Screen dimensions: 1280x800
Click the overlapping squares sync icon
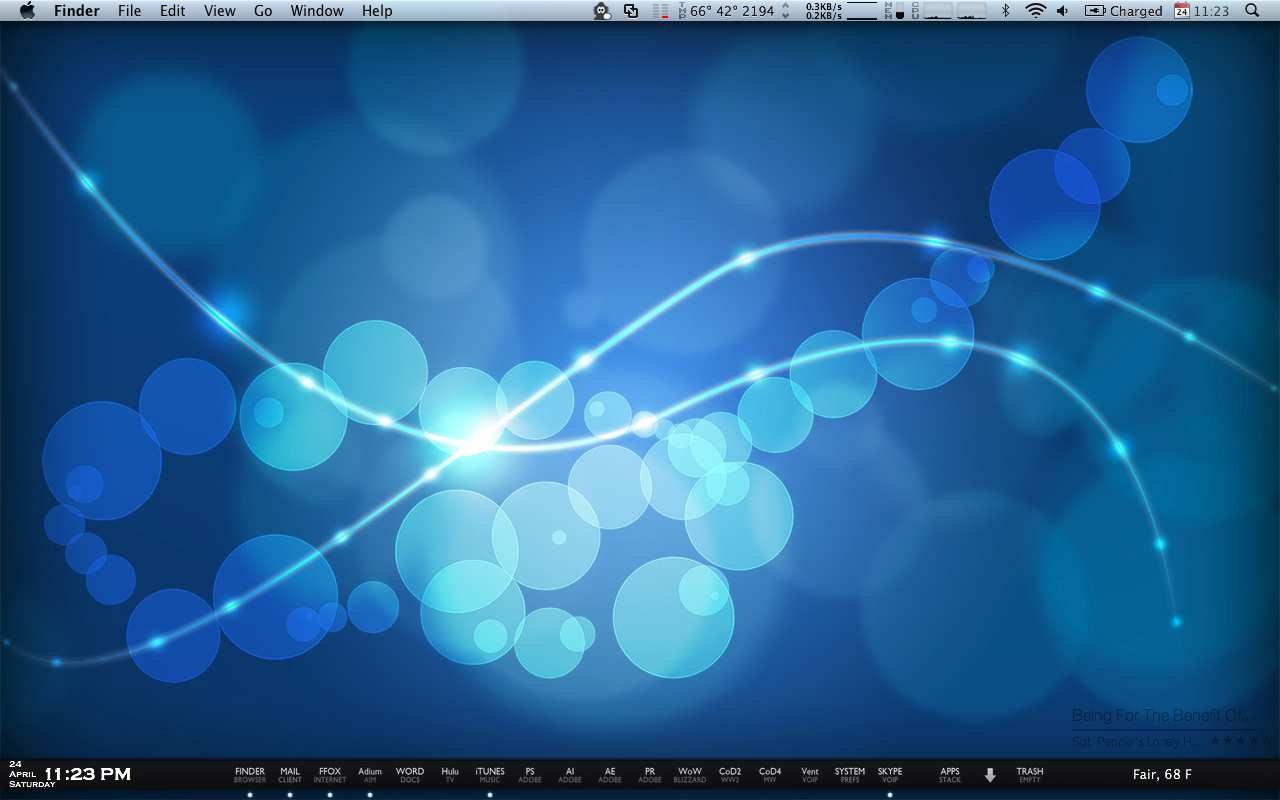[631, 11]
